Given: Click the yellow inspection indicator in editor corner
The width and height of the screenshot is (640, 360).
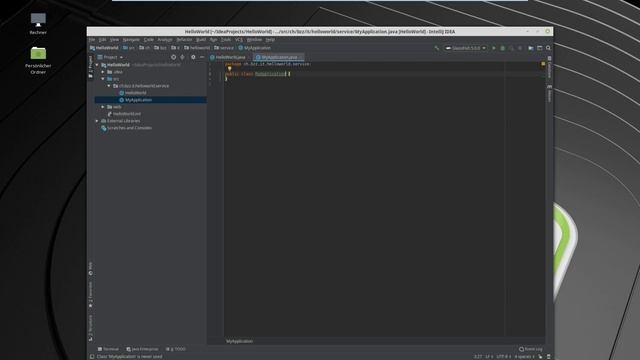Looking at the screenshot, I should coord(543,64).
